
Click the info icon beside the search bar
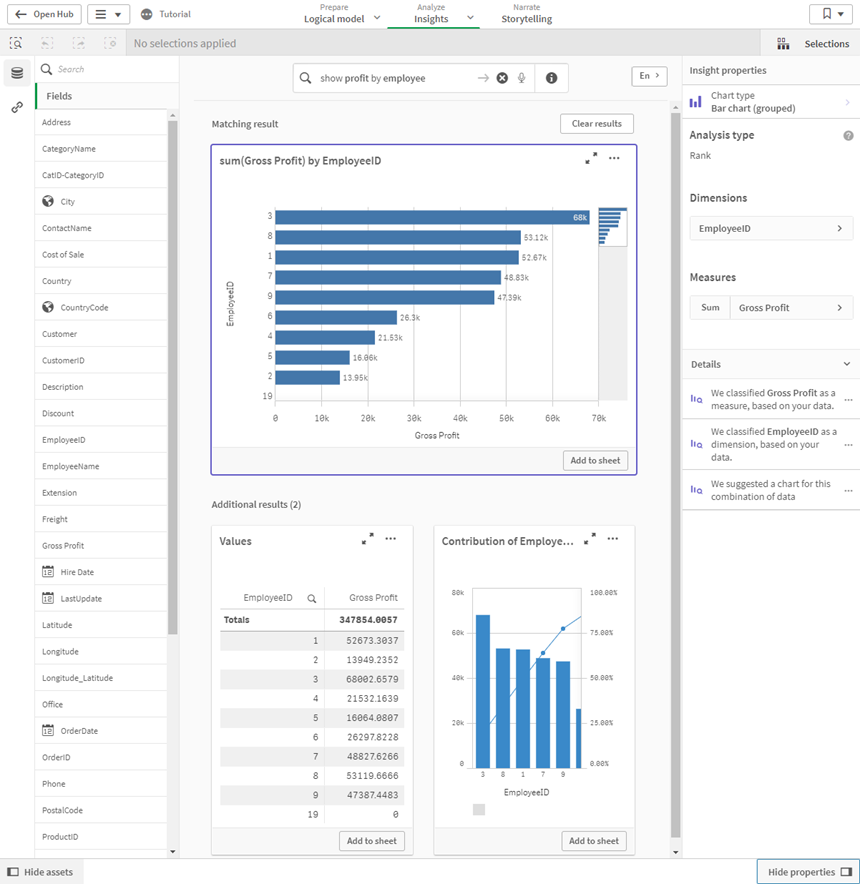(x=552, y=77)
